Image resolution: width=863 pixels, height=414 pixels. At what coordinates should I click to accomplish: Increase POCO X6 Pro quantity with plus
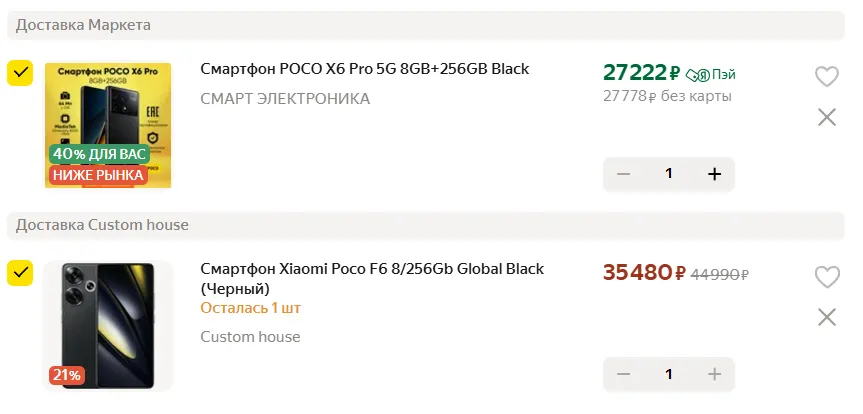pos(714,174)
